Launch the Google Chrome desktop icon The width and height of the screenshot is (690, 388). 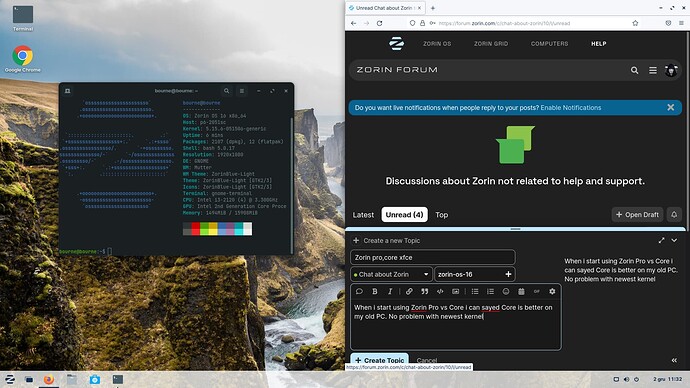[22, 59]
